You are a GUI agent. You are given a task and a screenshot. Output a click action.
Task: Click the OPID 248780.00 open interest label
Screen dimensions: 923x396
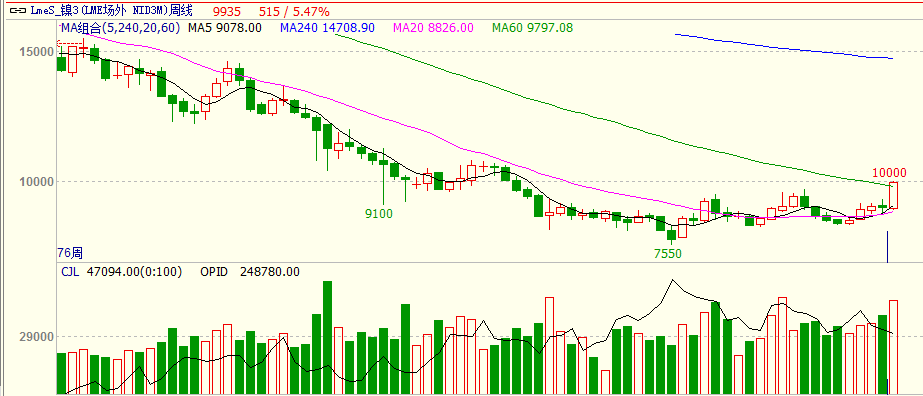[250, 272]
